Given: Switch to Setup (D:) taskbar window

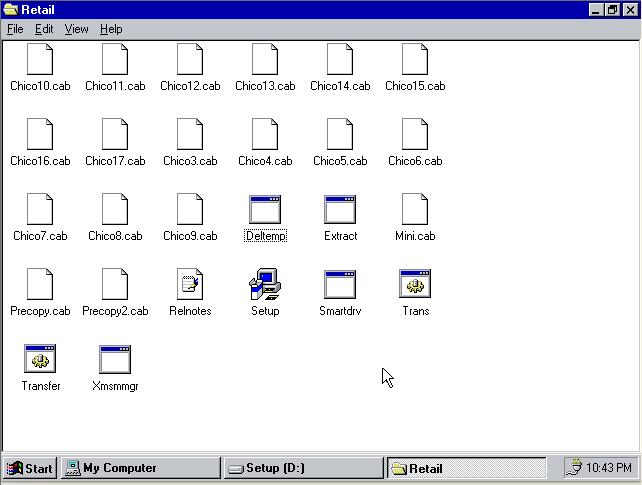Looking at the screenshot, I should click(303, 468).
